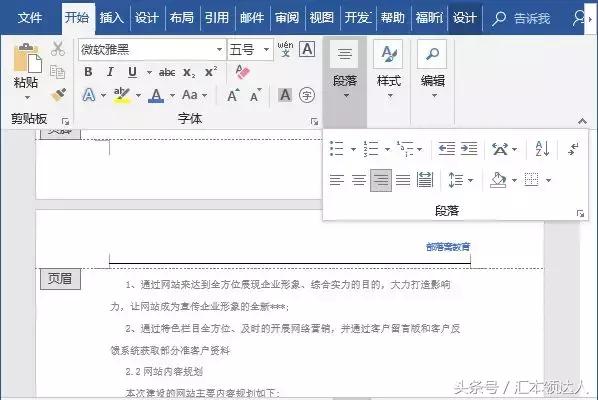The image size is (598, 400).
Task: Open the 剪贴板 pane launcher
Action: (65, 122)
